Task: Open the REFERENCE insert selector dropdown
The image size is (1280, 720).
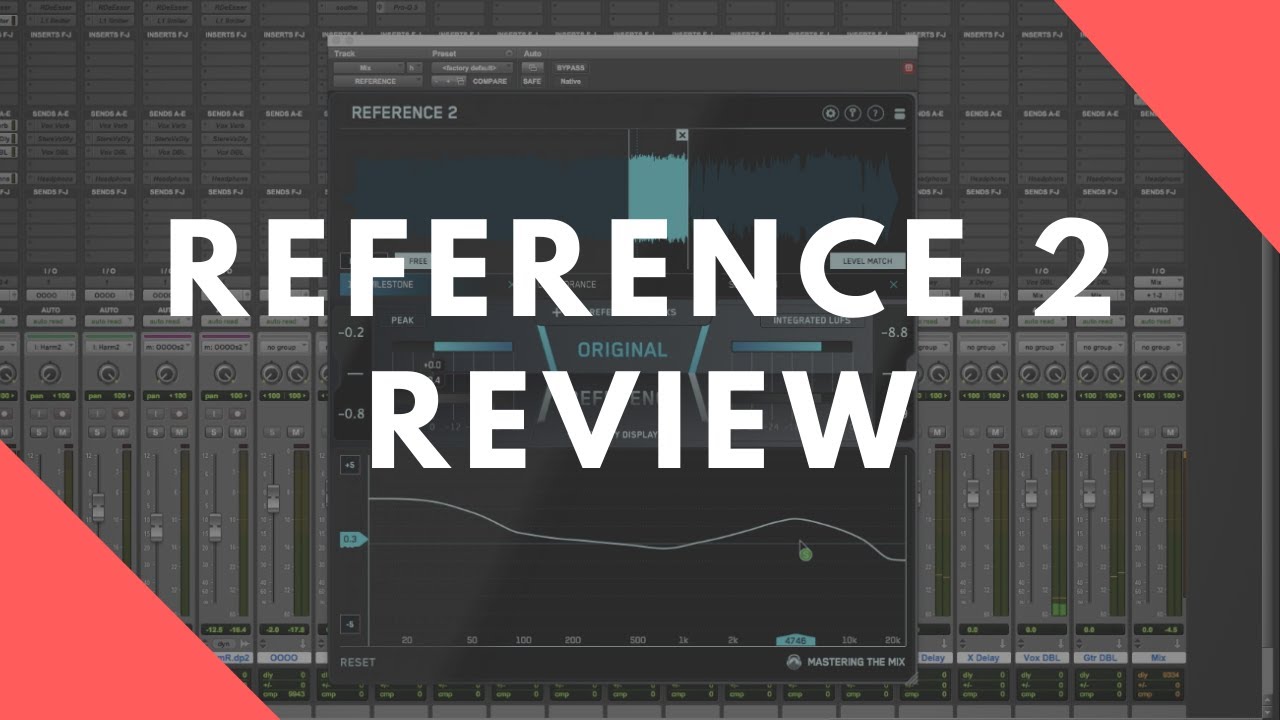Action: (379, 81)
